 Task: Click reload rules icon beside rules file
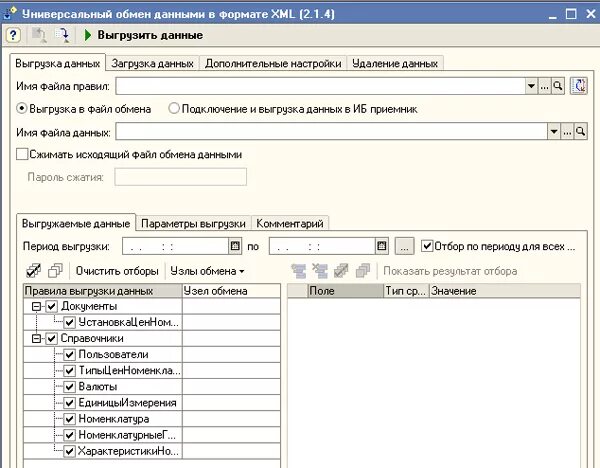coord(579,86)
